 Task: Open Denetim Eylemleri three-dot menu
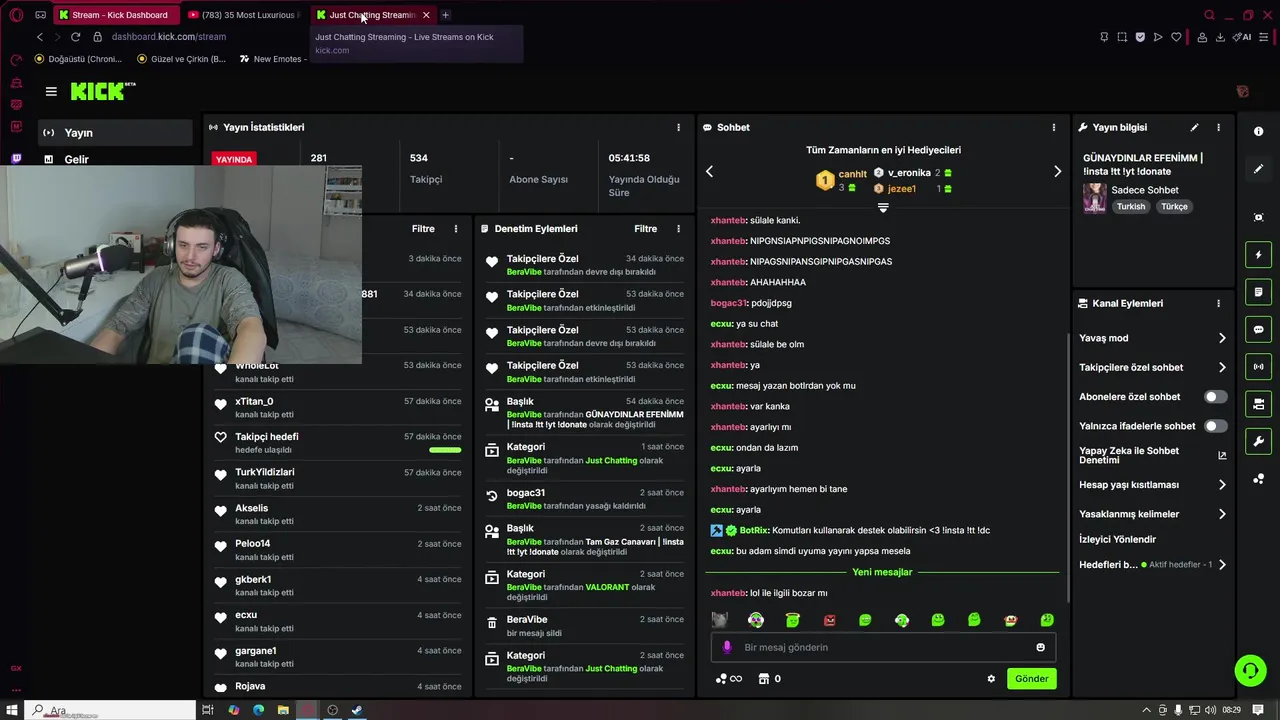(x=678, y=229)
